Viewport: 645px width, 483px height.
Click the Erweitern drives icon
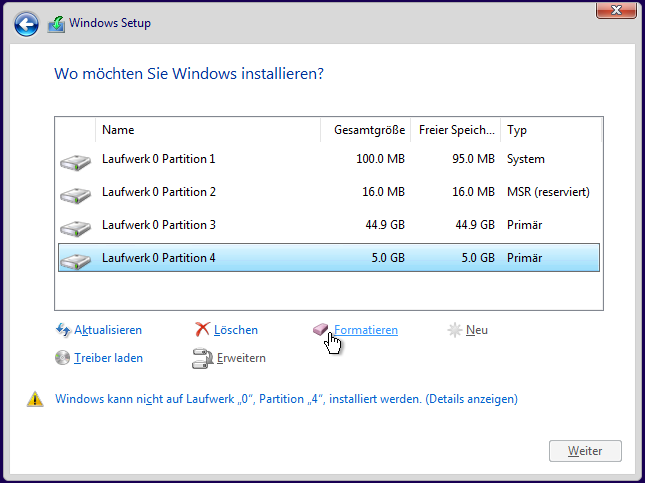[202, 358]
